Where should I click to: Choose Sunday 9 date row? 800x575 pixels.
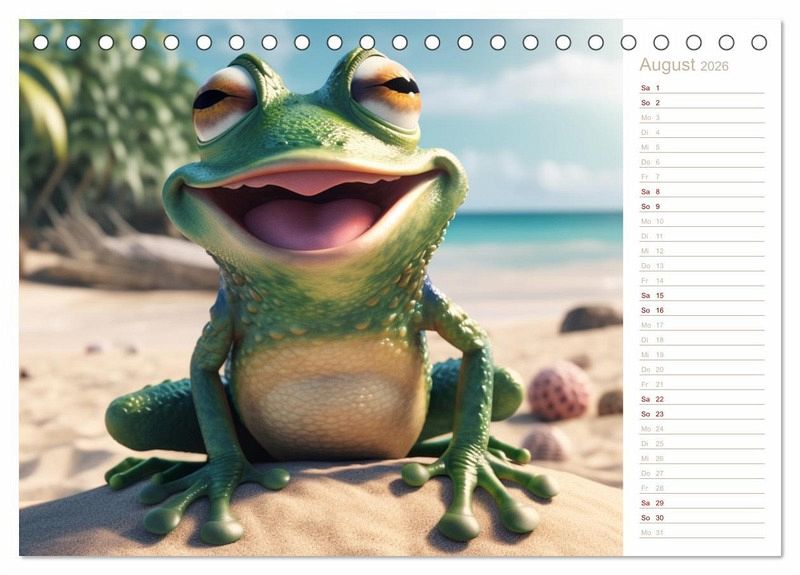(x=701, y=207)
